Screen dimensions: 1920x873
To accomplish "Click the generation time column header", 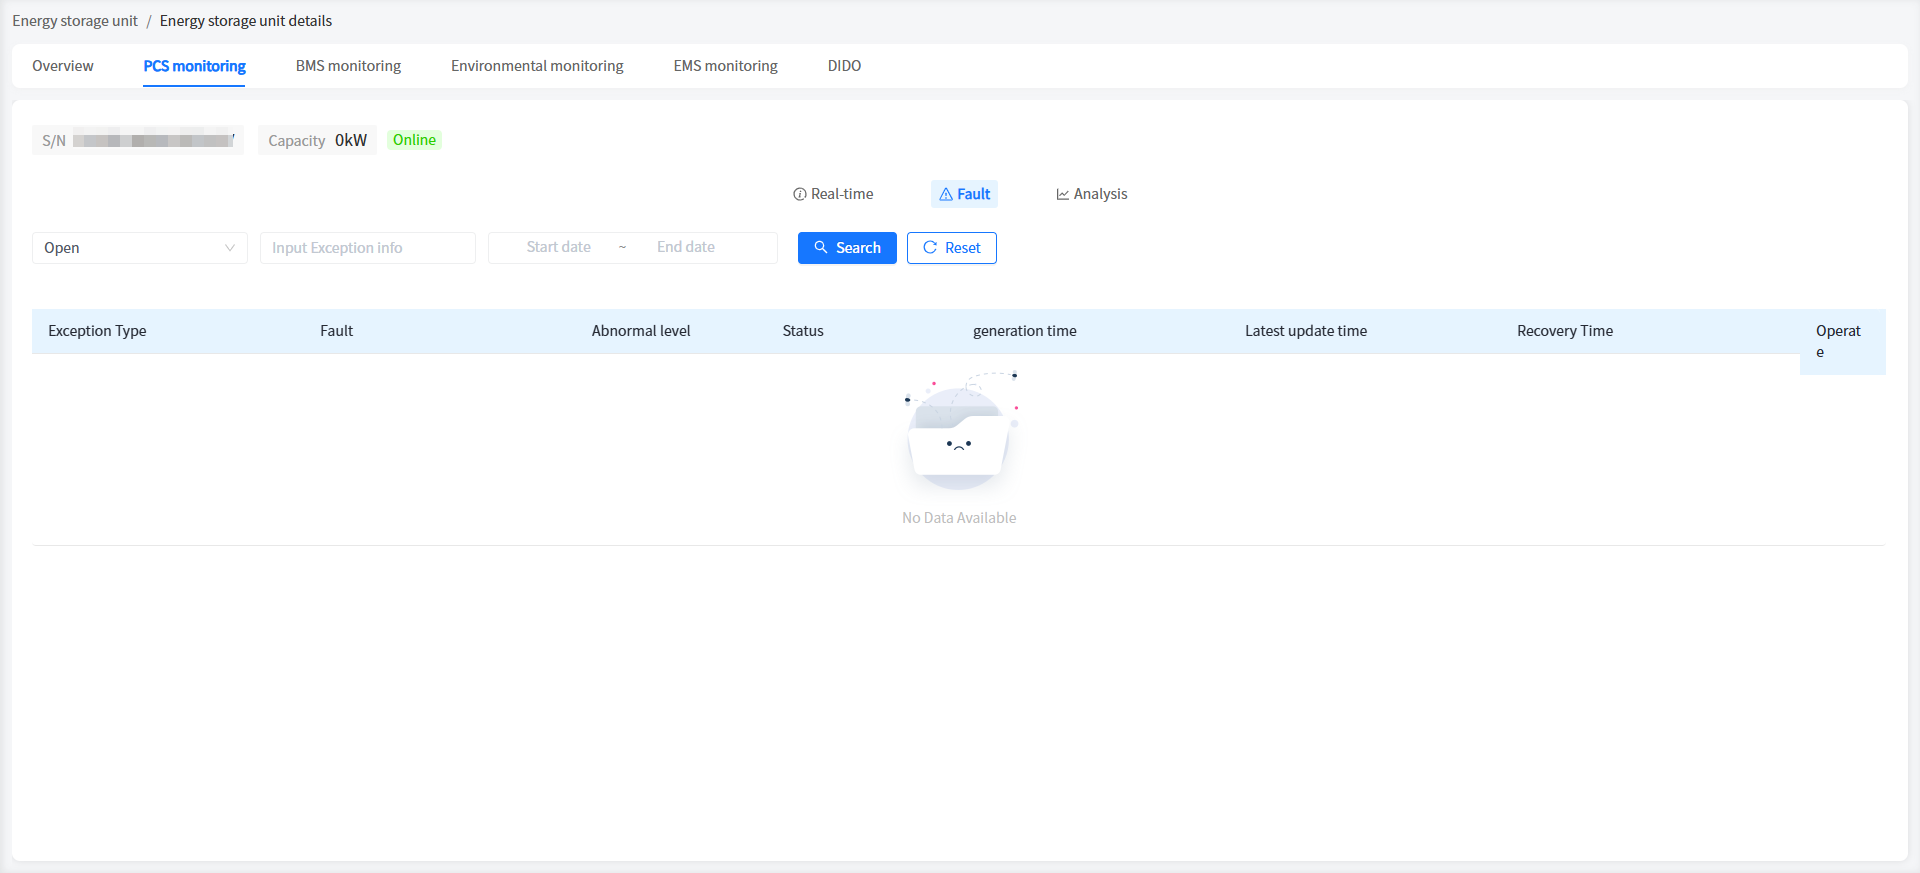I will [1024, 331].
